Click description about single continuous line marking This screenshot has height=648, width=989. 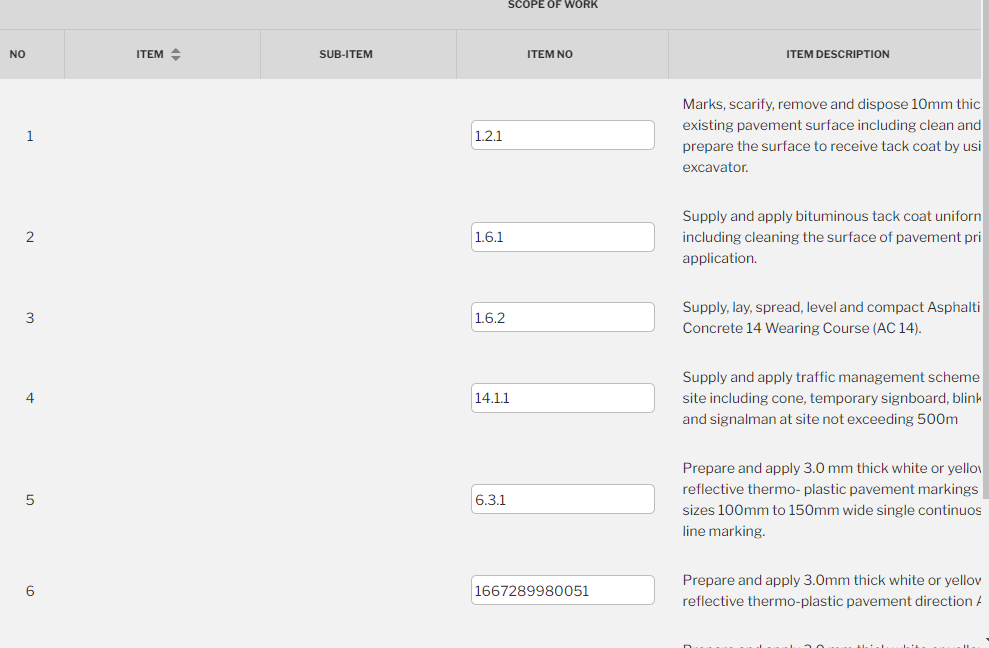(x=831, y=500)
